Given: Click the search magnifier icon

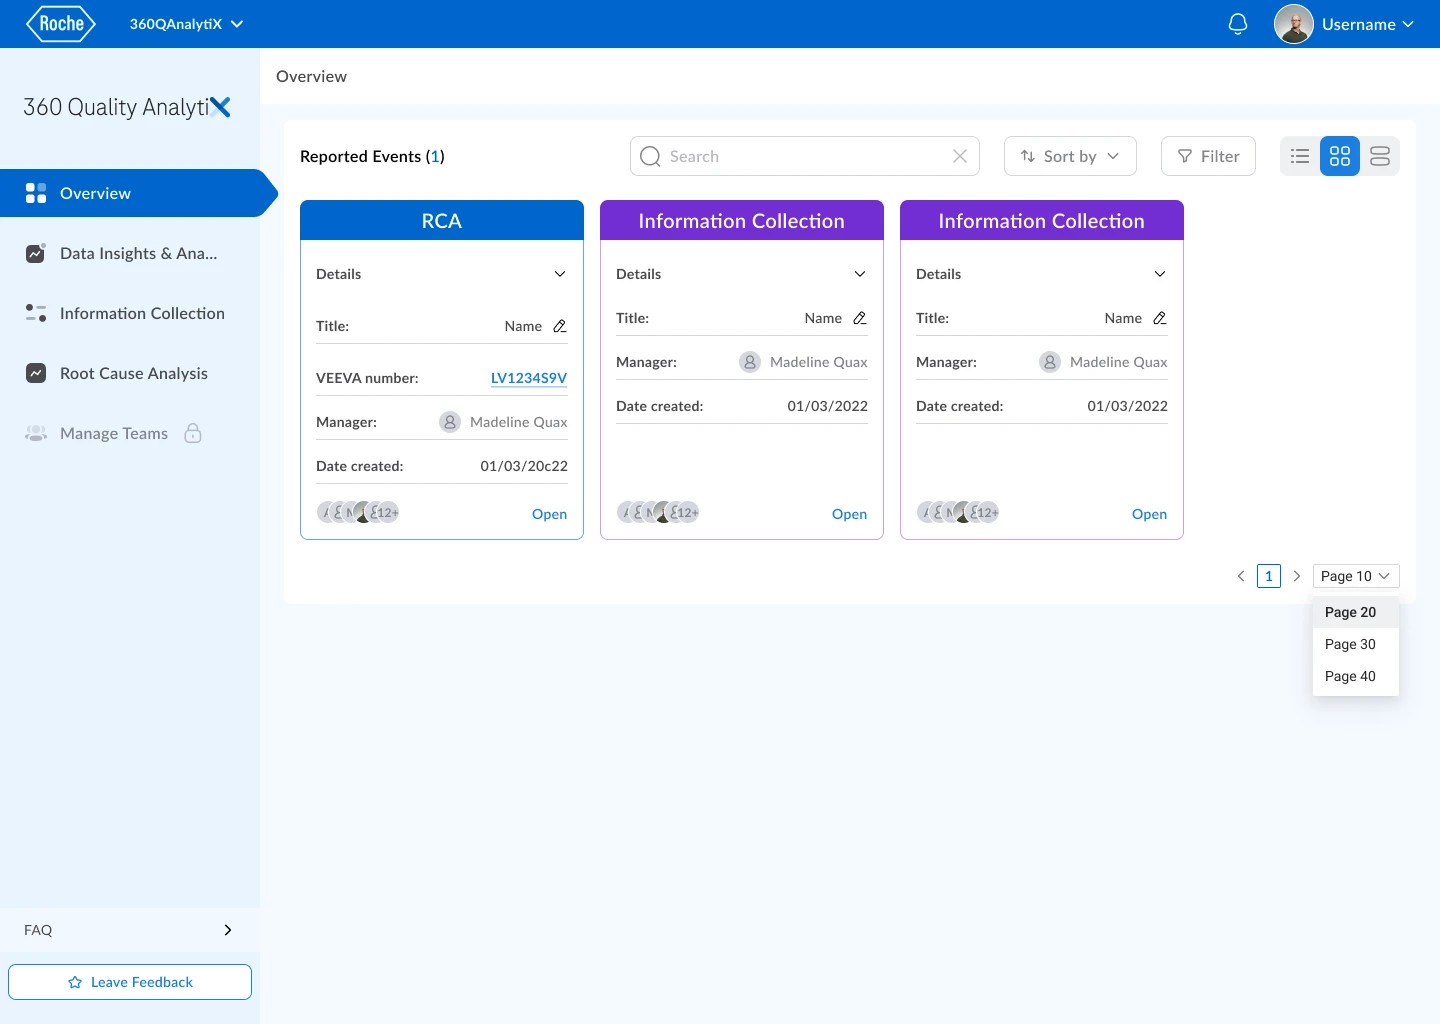Looking at the screenshot, I should 650,156.
